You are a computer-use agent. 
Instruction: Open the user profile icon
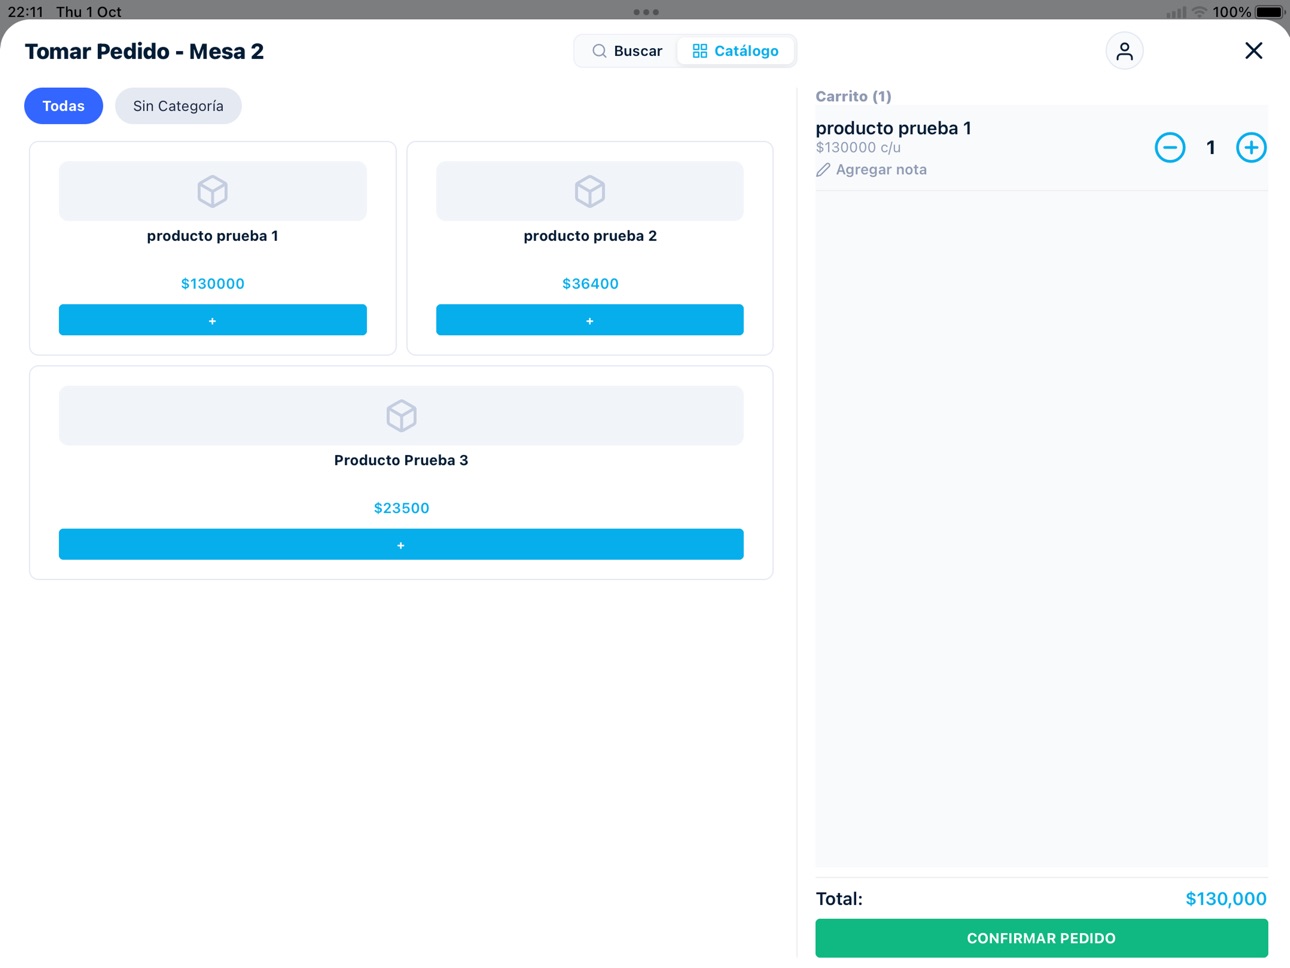point(1124,51)
